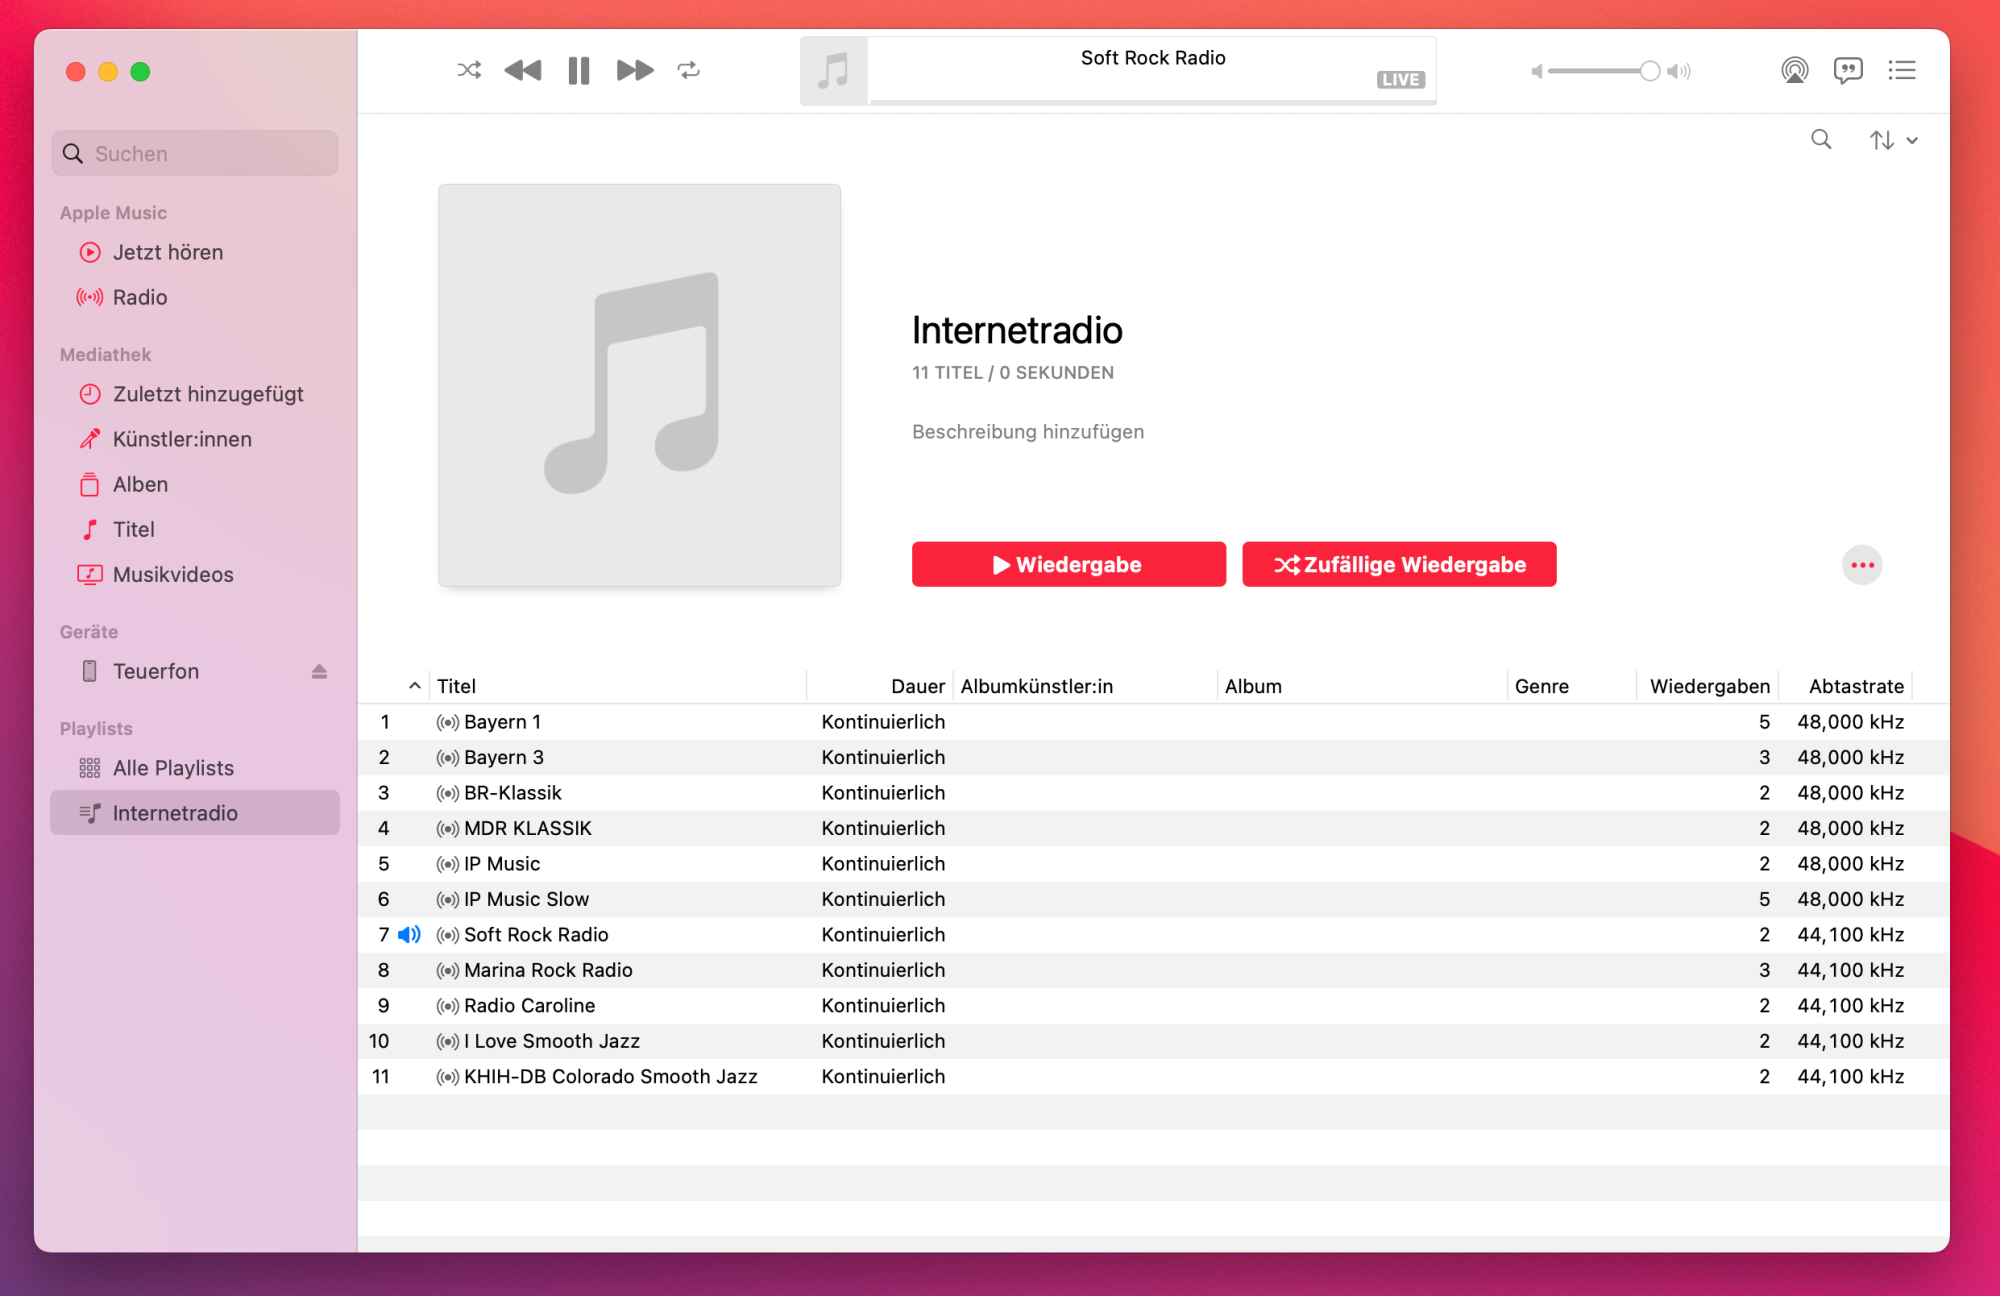Show the lyrics panel
The image size is (2000, 1296).
point(1847,70)
